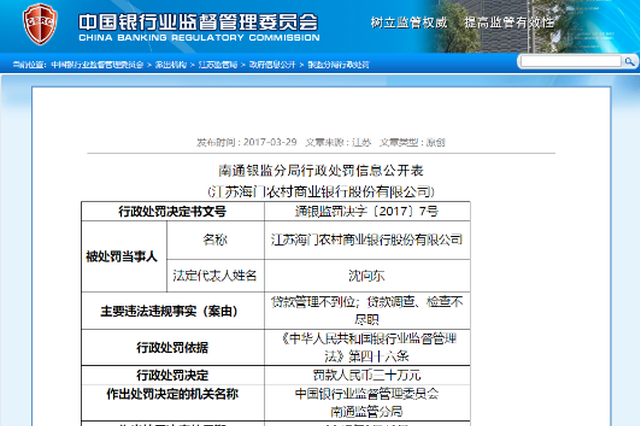Click the 文章来源：江苏 text
Screen dimensions: 640x426
(338, 142)
